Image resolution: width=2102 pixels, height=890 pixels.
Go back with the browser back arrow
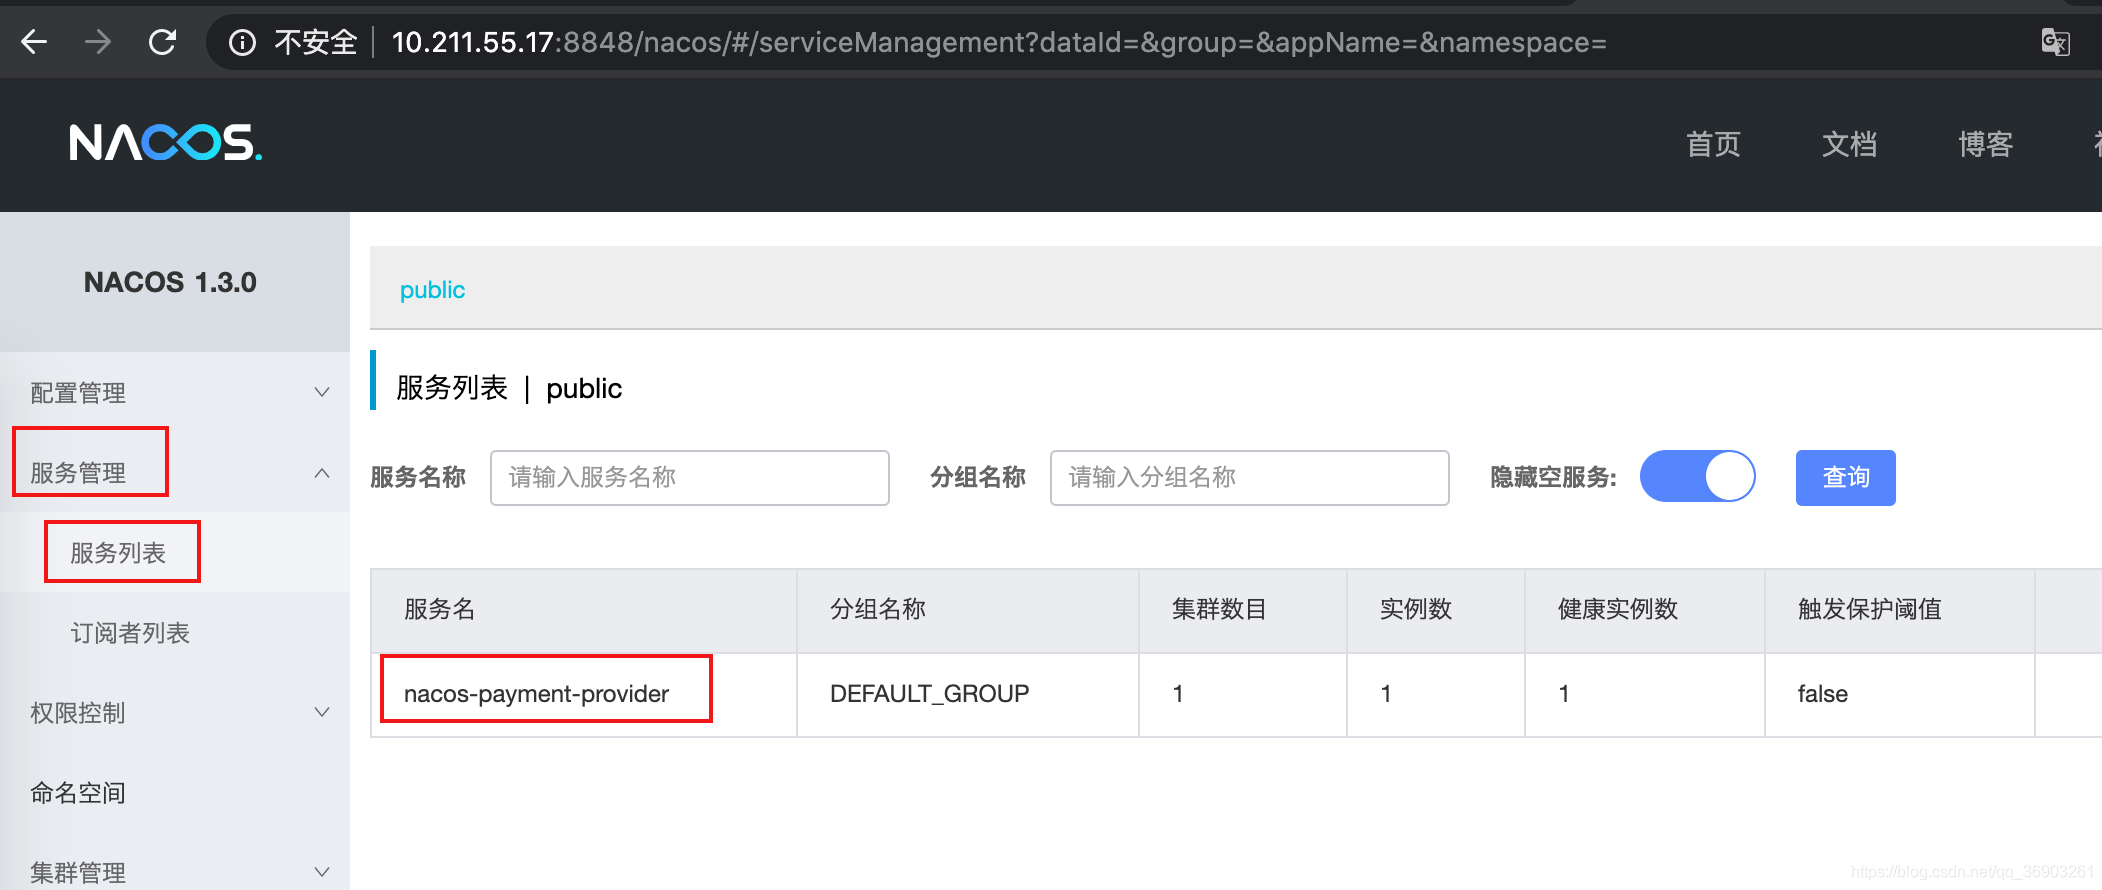(35, 42)
